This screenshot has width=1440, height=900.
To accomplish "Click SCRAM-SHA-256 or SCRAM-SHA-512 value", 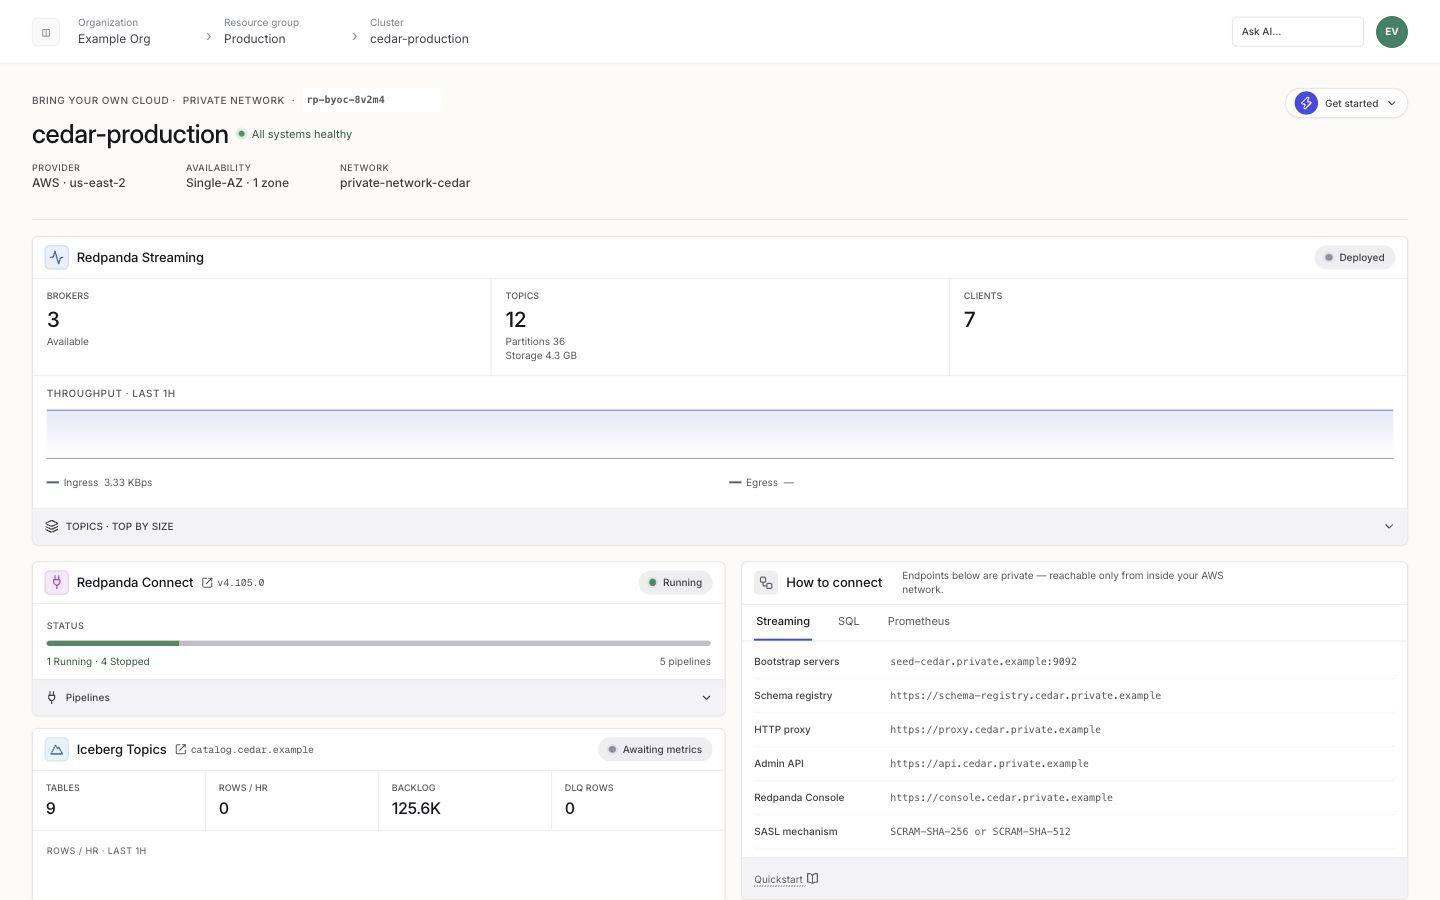I will pos(980,832).
